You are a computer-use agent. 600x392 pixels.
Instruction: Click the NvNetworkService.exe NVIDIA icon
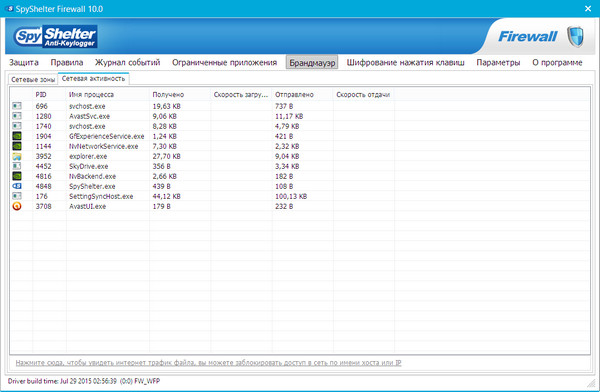(17, 146)
